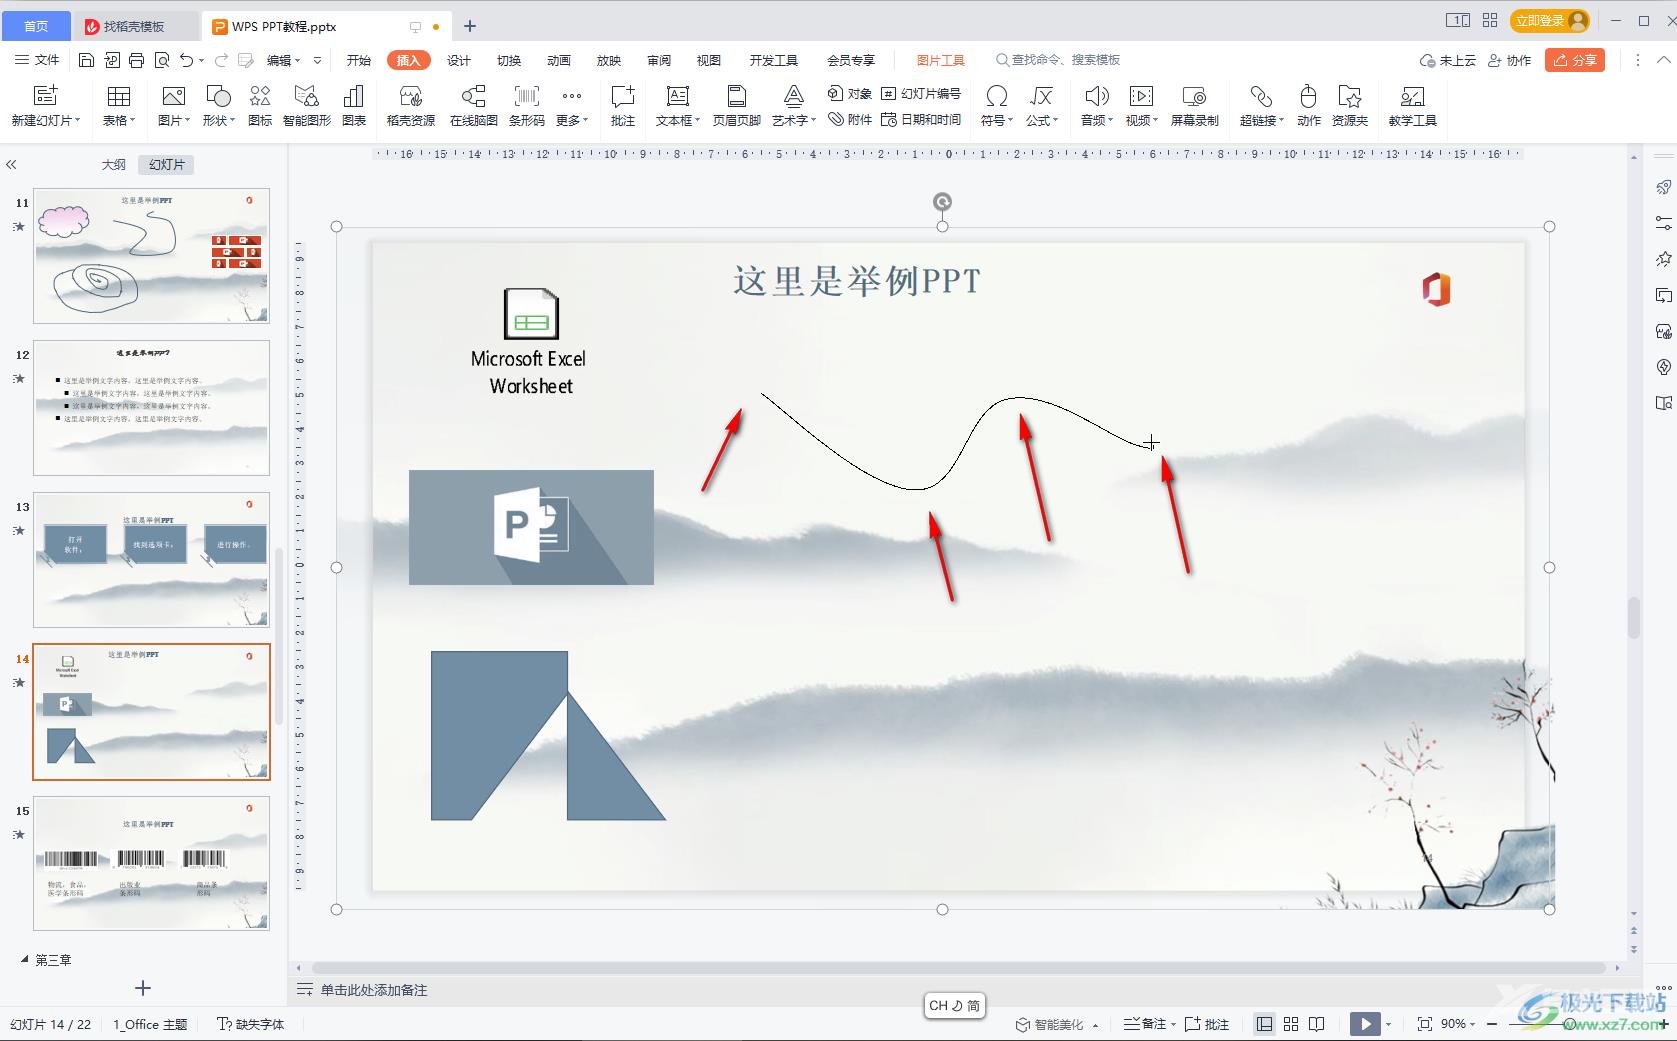The height and width of the screenshot is (1041, 1677).
Task: Collapse the 第三章 section
Action: pyautogui.click(x=25, y=959)
